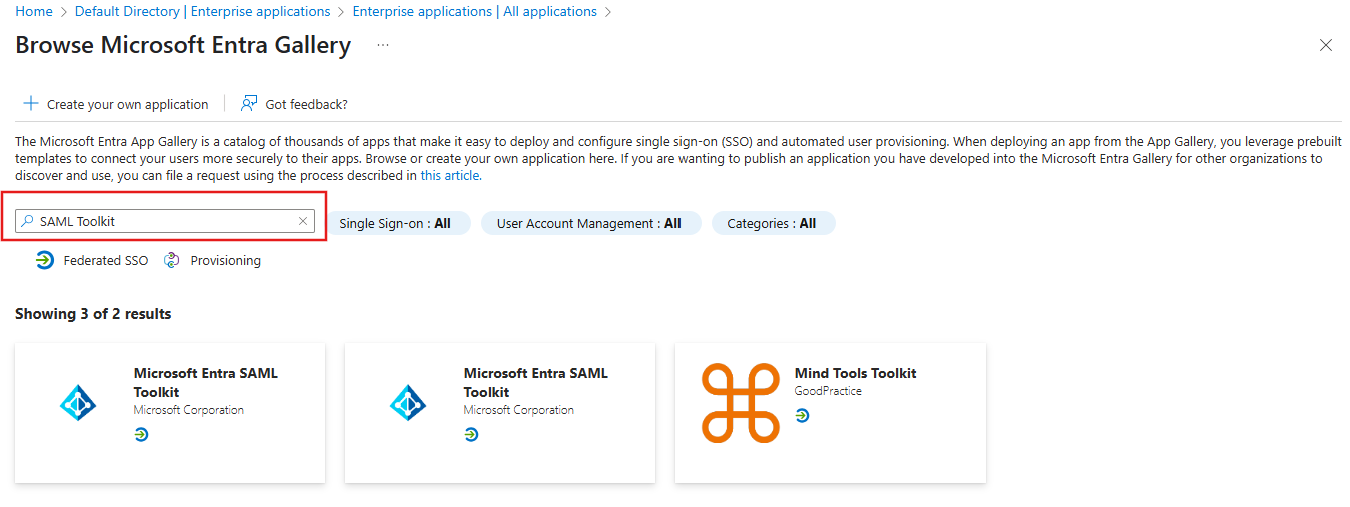The width and height of the screenshot is (1350, 507).
Task: Go to Home in the breadcrumb
Action: click(x=34, y=12)
